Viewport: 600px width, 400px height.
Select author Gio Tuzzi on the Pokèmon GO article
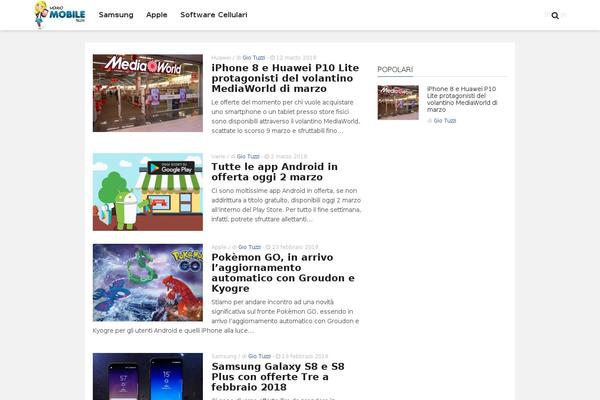(x=249, y=247)
